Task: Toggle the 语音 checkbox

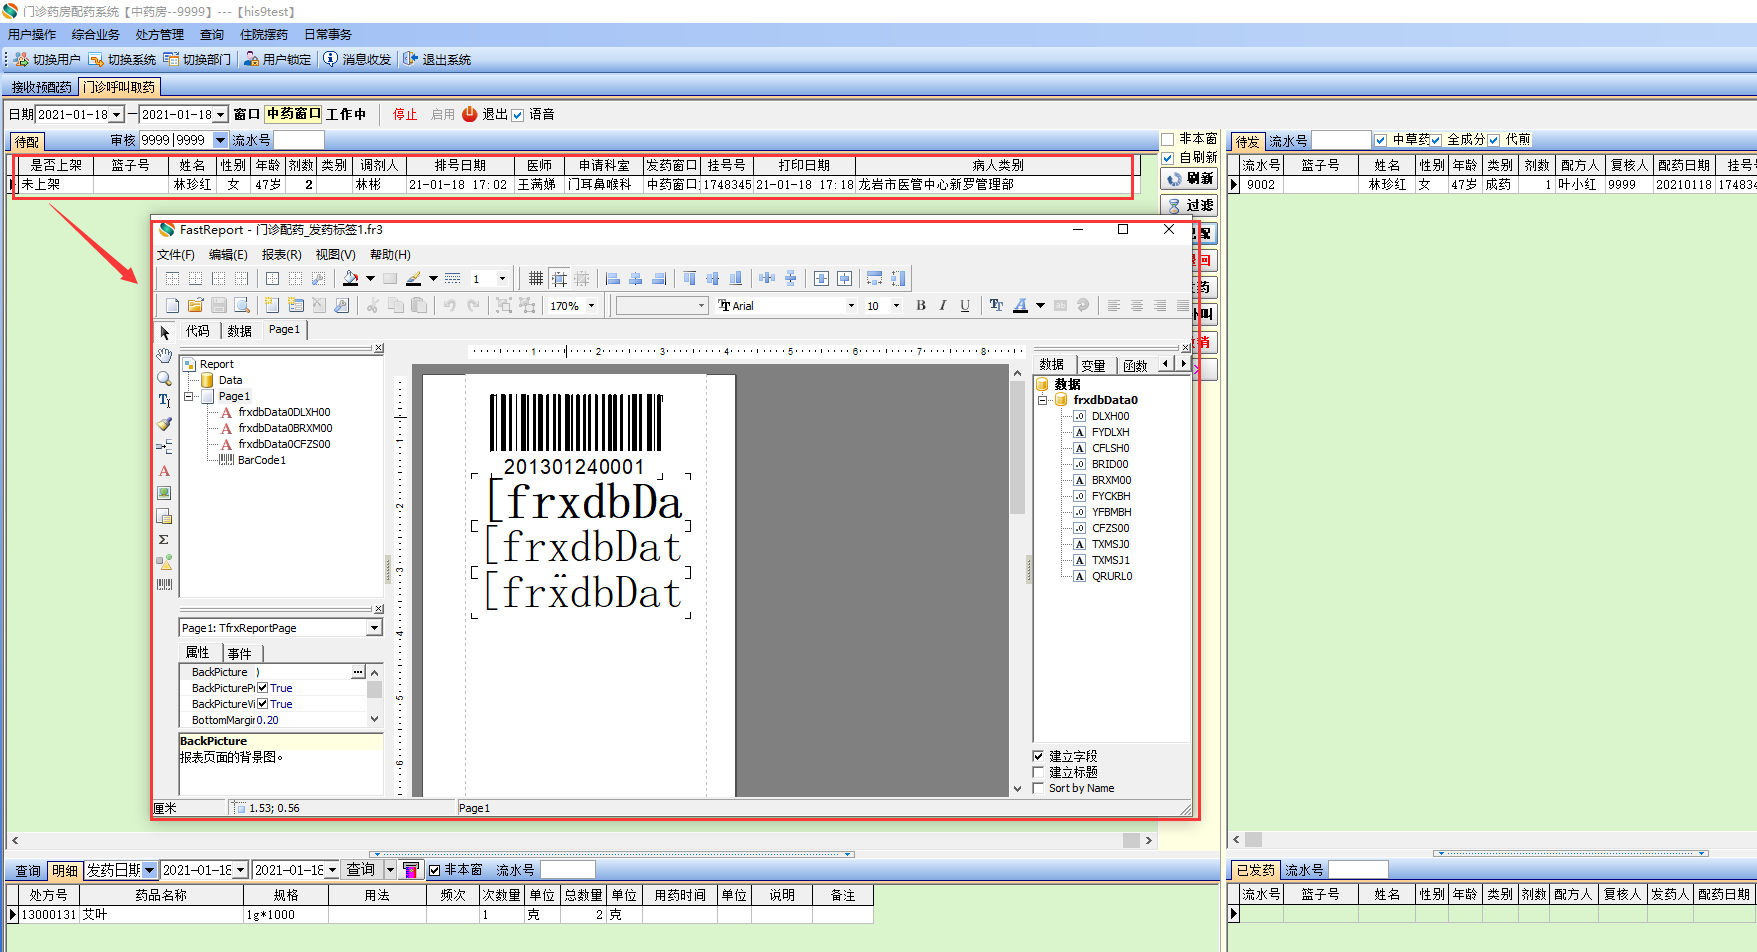Action: point(518,115)
